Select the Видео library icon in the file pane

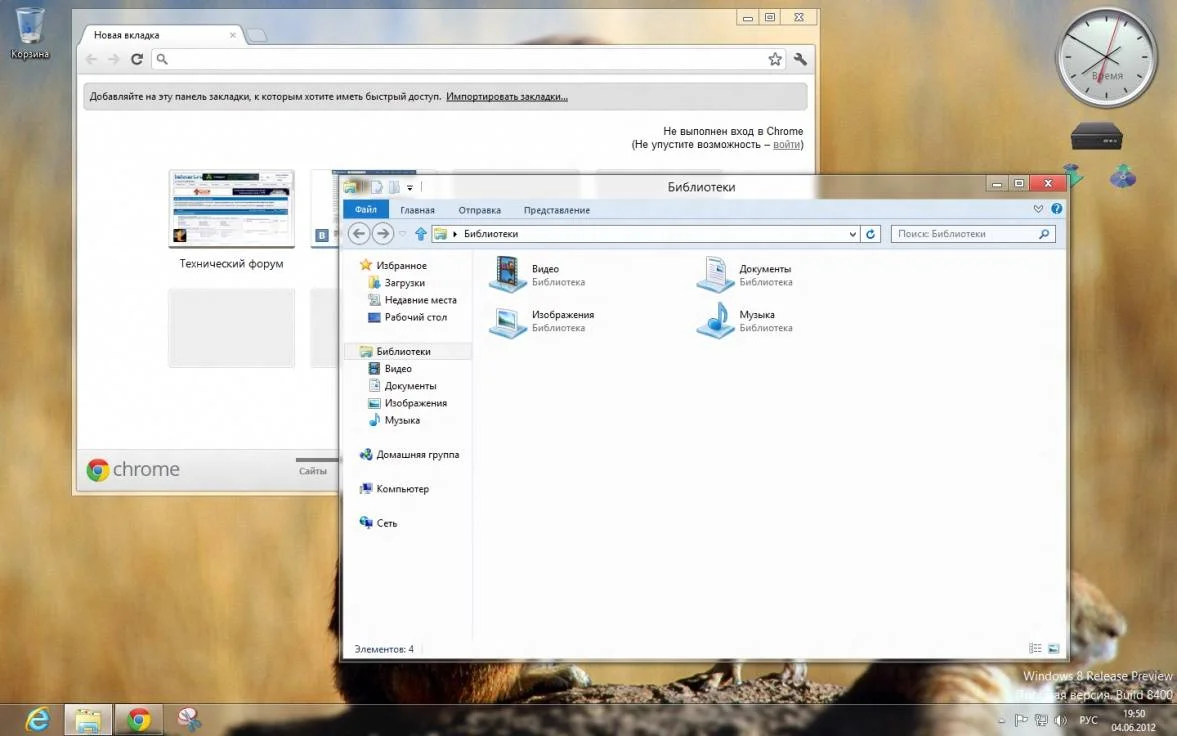(508, 273)
